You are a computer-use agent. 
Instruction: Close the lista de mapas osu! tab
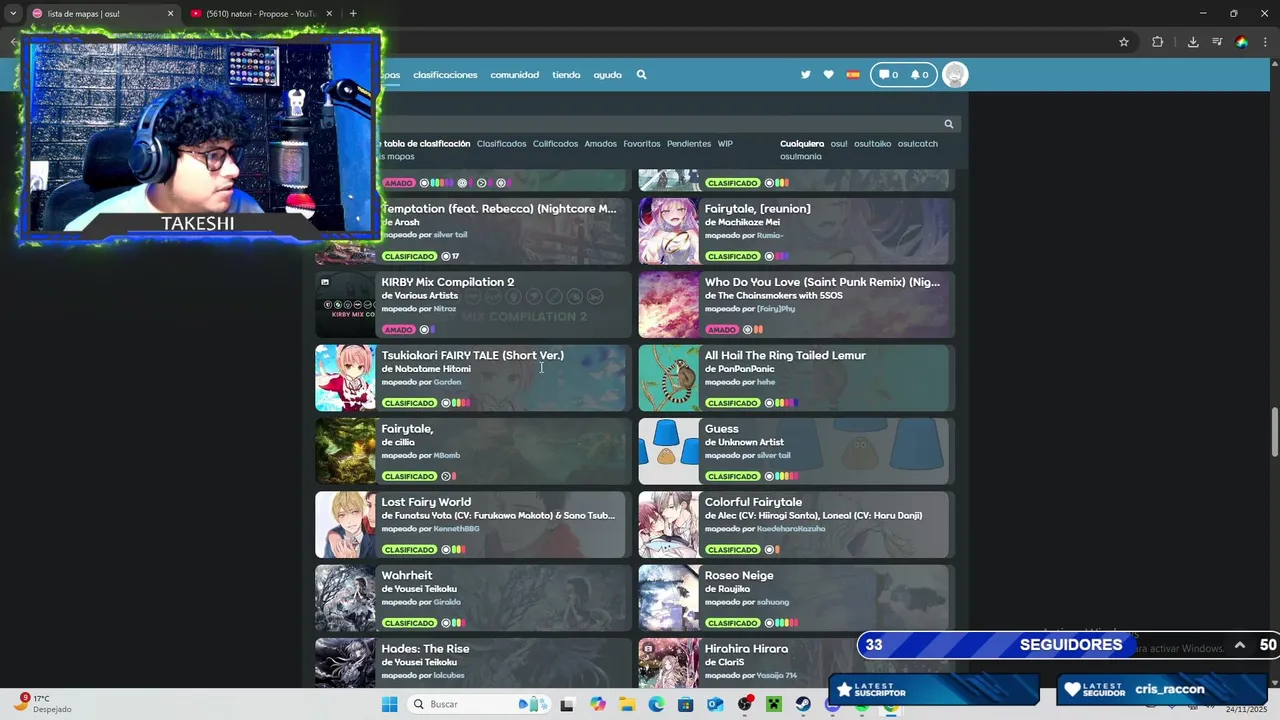[x=170, y=14]
